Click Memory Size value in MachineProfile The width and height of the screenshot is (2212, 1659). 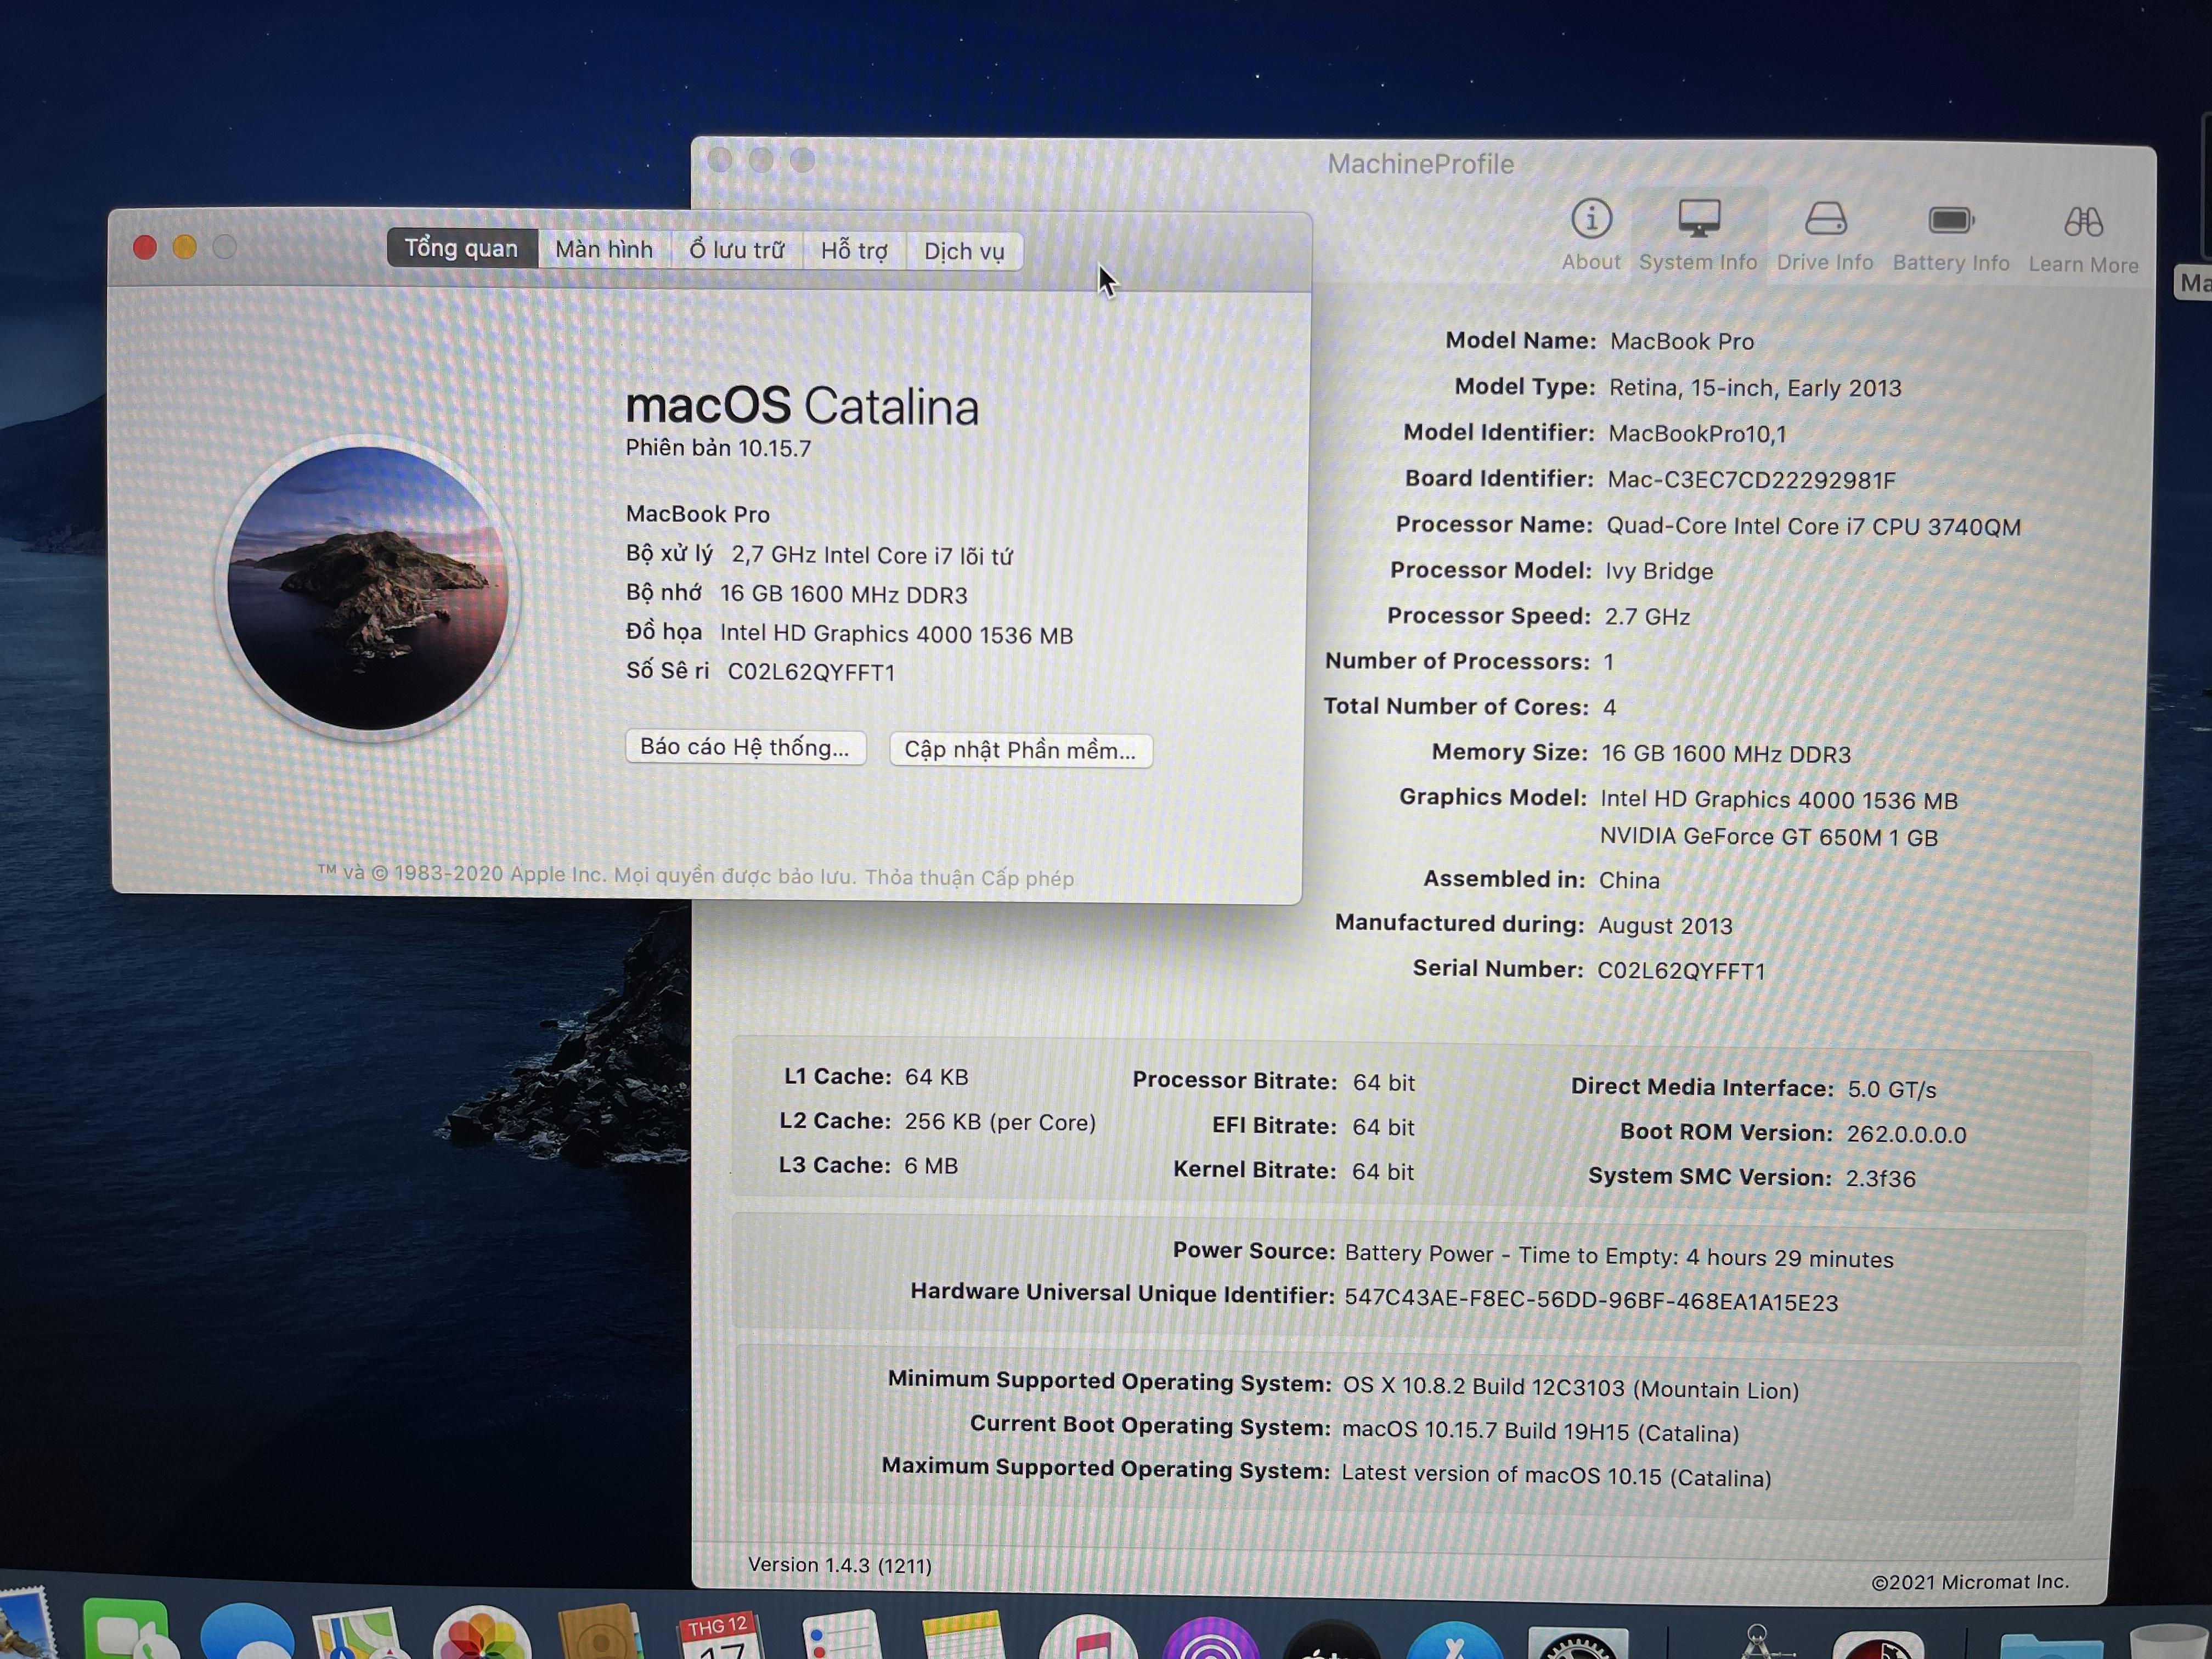1726,754
